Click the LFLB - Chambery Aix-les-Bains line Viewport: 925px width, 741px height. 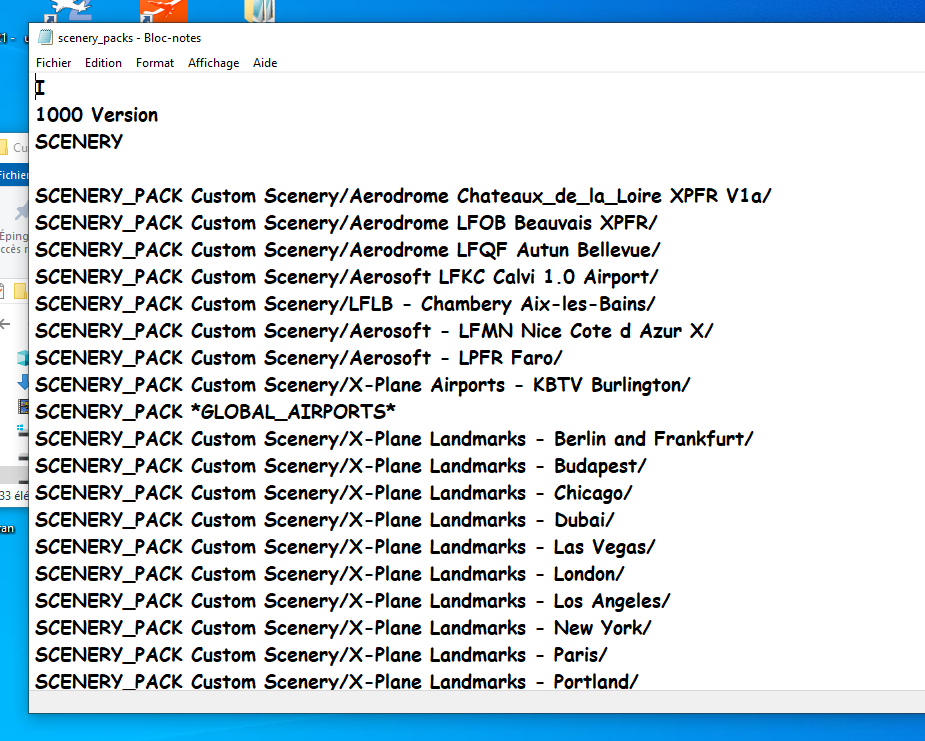tap(345, 304)
